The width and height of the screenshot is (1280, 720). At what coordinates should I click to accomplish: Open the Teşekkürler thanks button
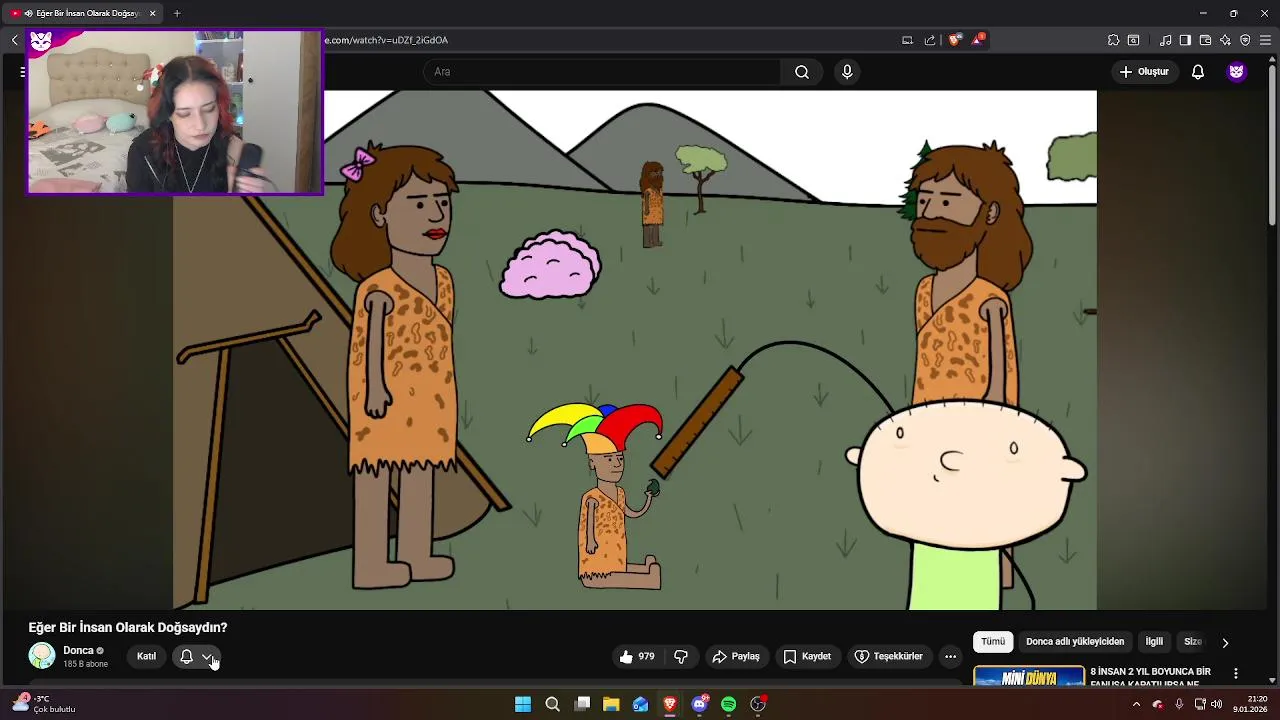coord(889,656)
